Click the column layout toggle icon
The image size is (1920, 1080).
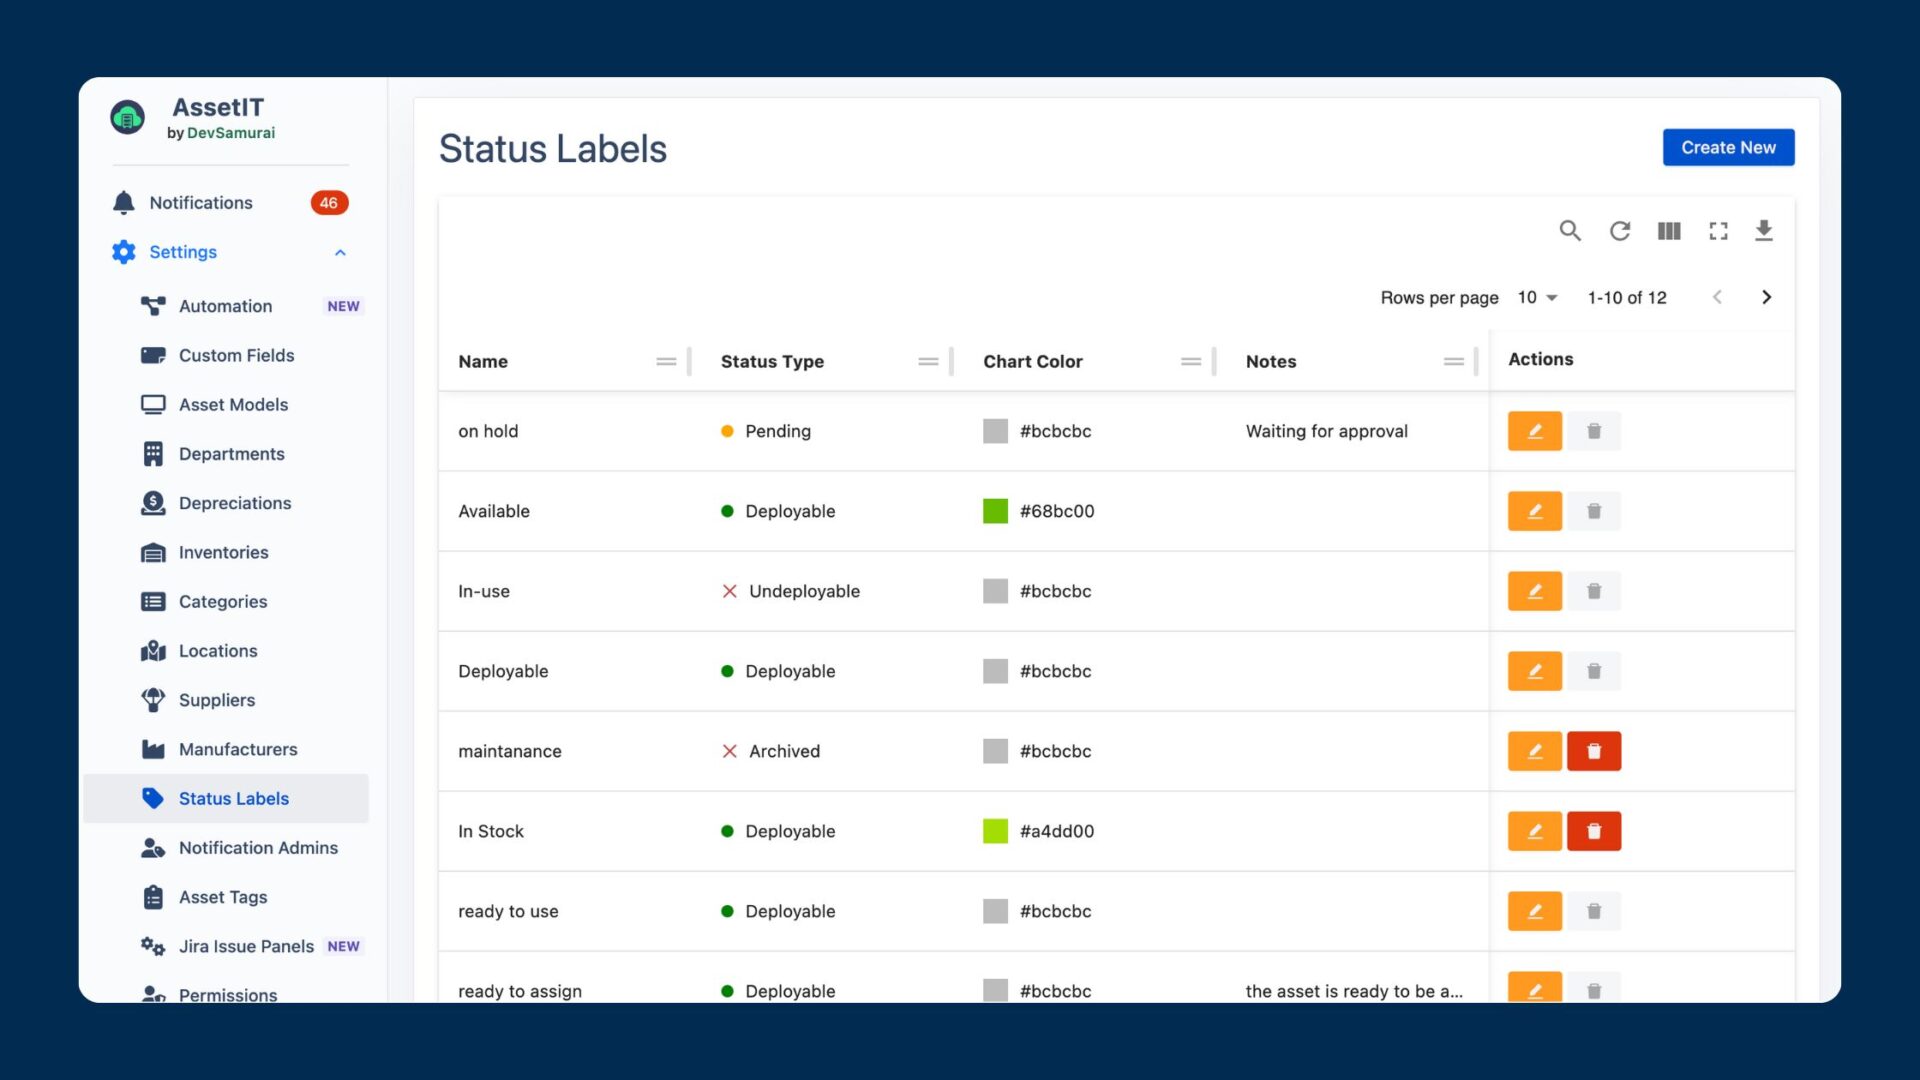pos(1669,231)
